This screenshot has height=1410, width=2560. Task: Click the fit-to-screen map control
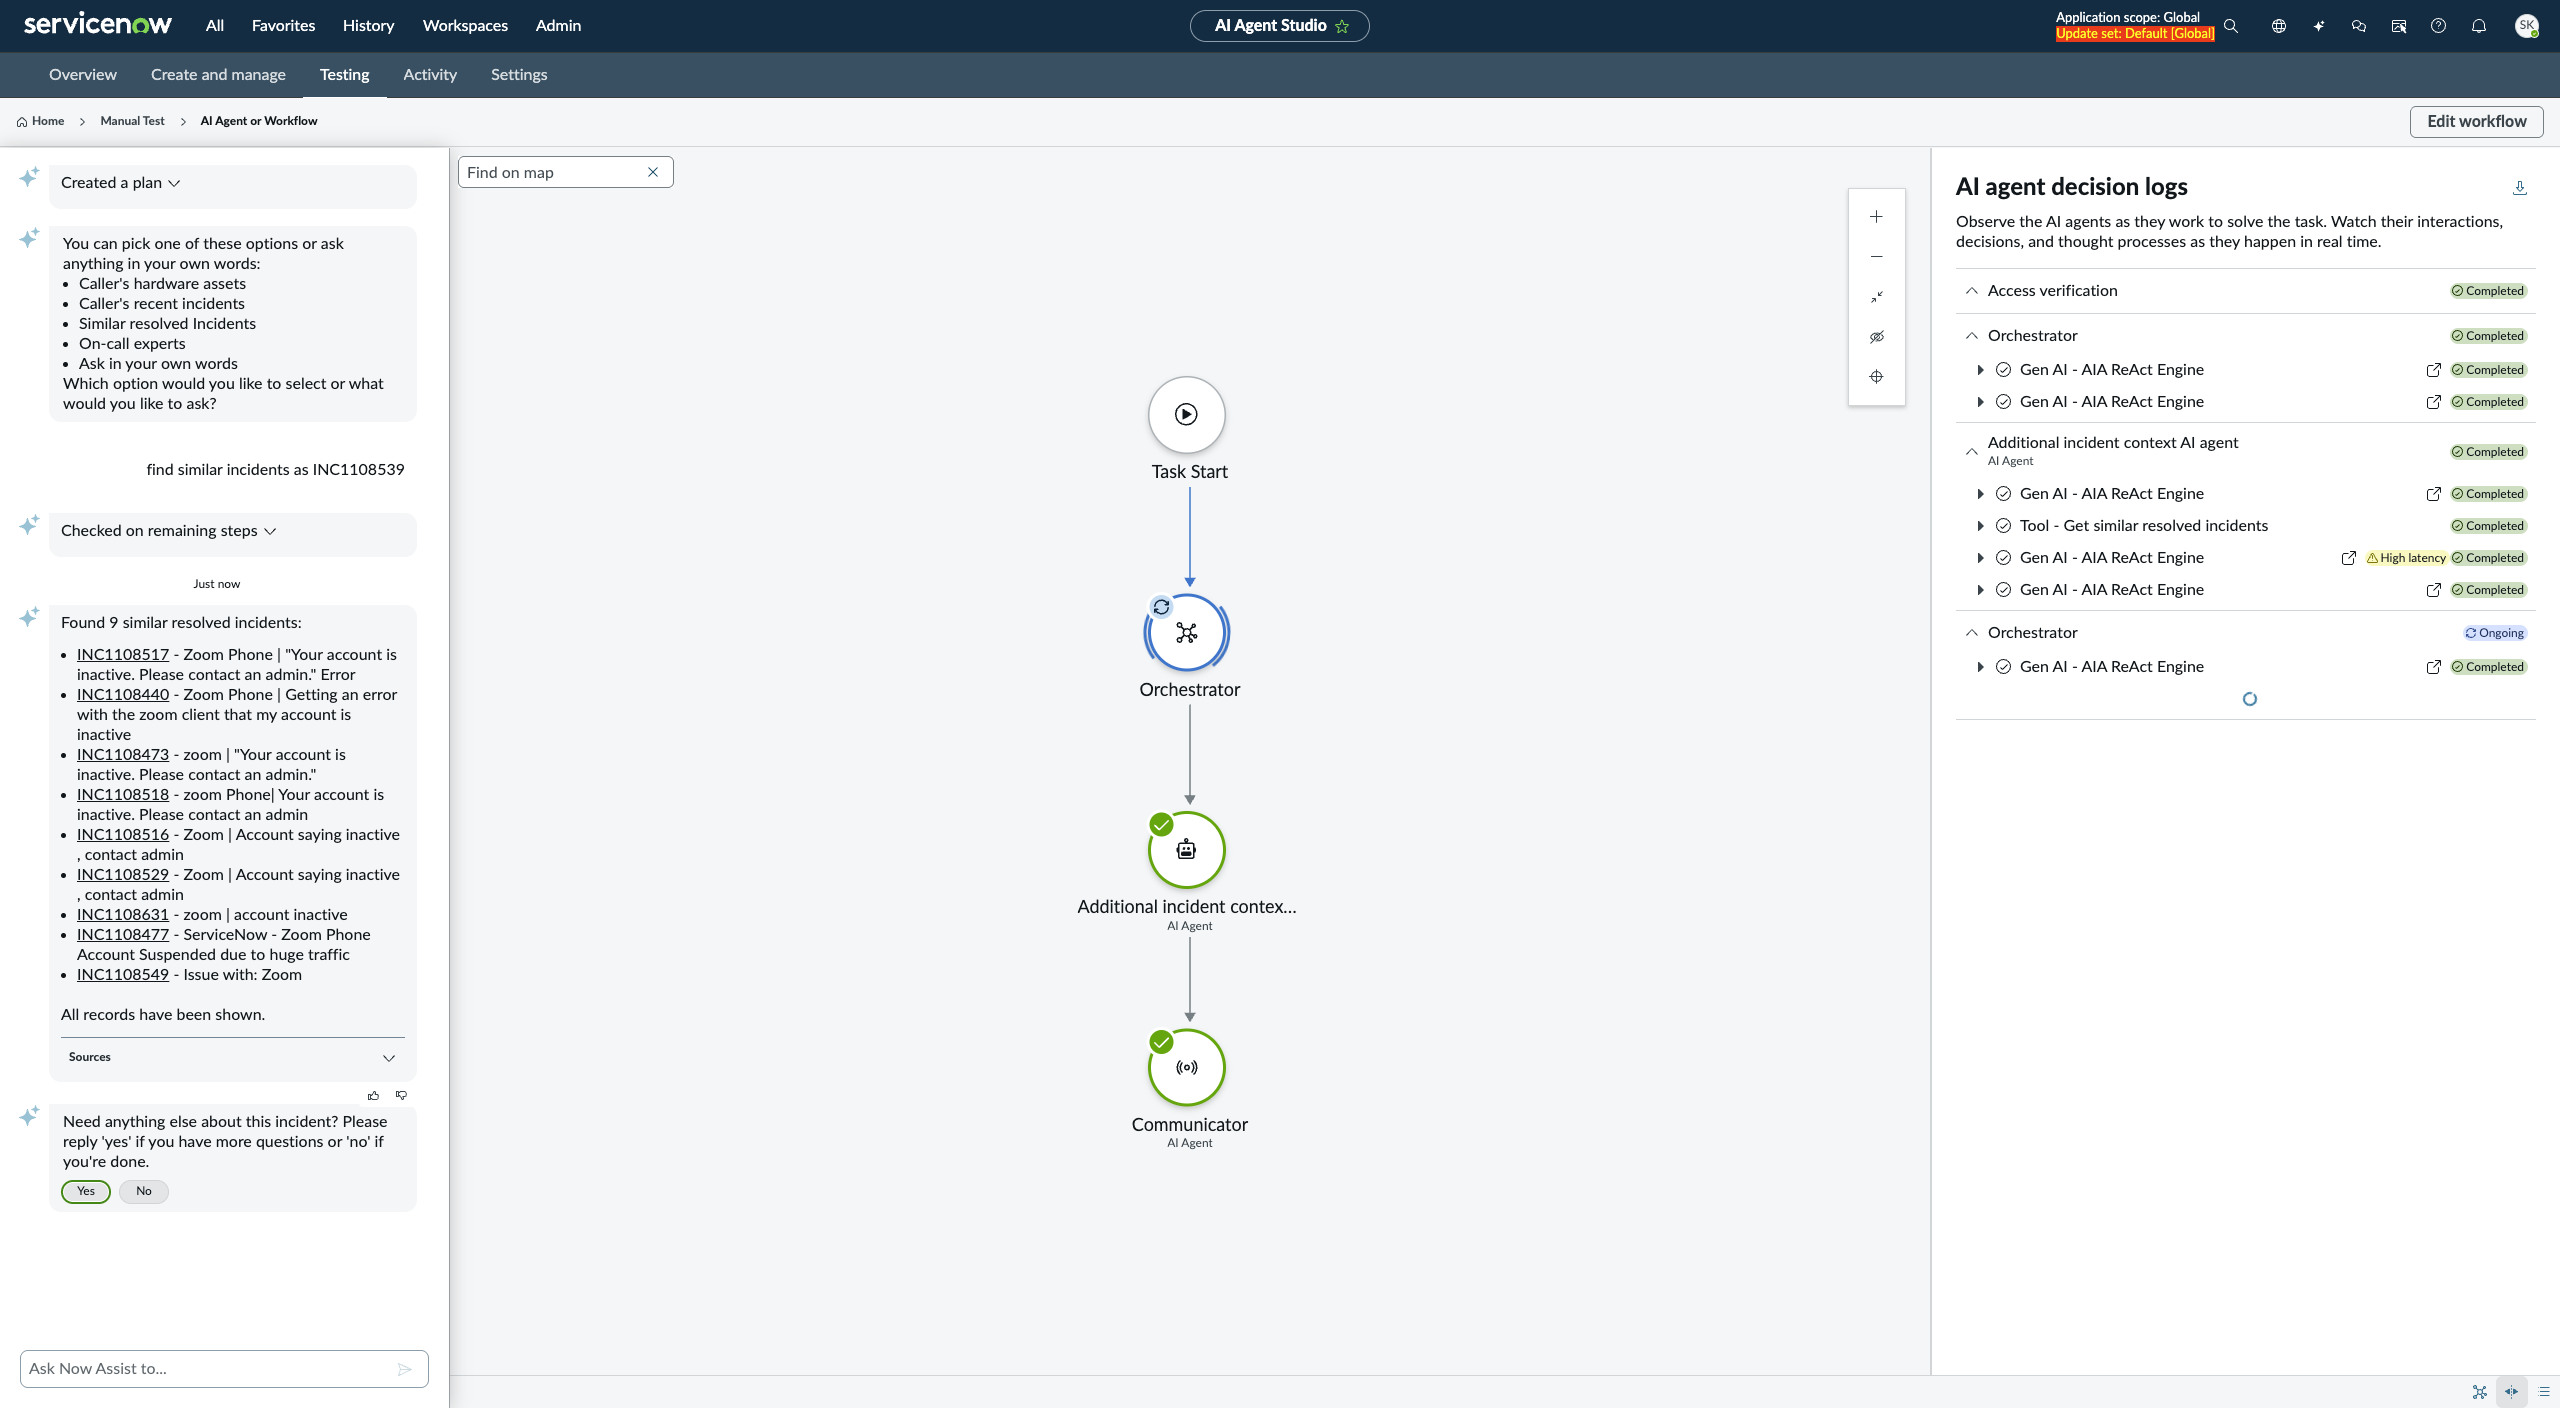1877,297
